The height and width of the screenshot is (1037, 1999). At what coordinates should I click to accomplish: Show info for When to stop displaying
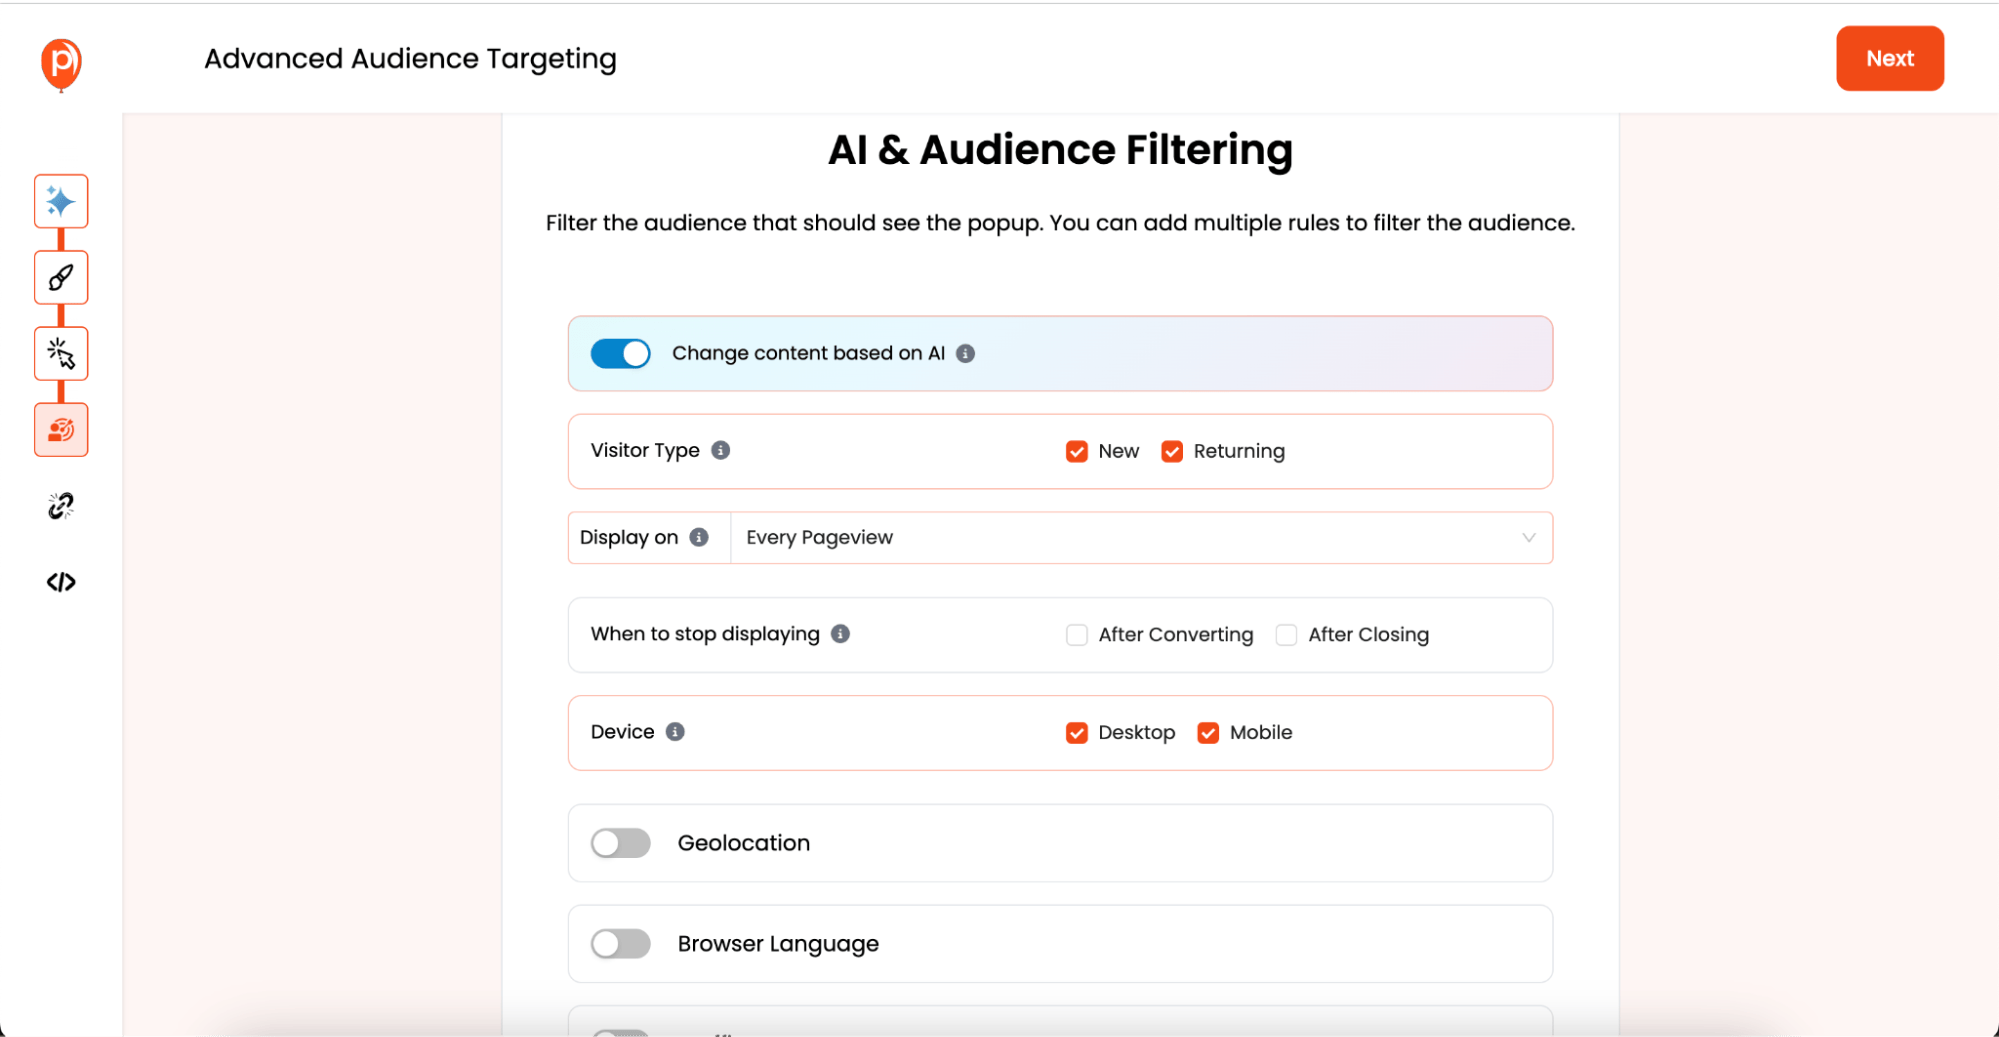pyautogui.click(x=841, y=634)
